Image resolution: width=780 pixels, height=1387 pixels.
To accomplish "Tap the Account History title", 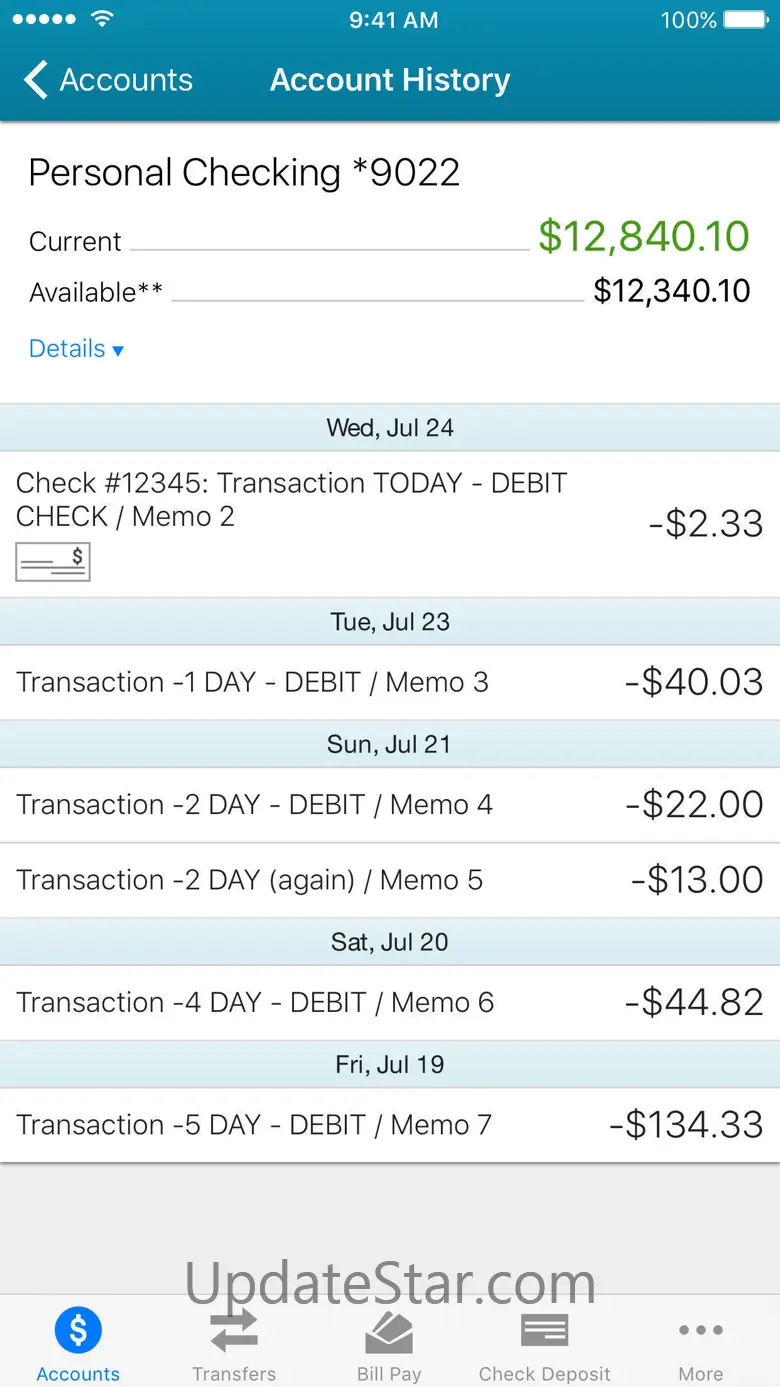I will (390, 80).
